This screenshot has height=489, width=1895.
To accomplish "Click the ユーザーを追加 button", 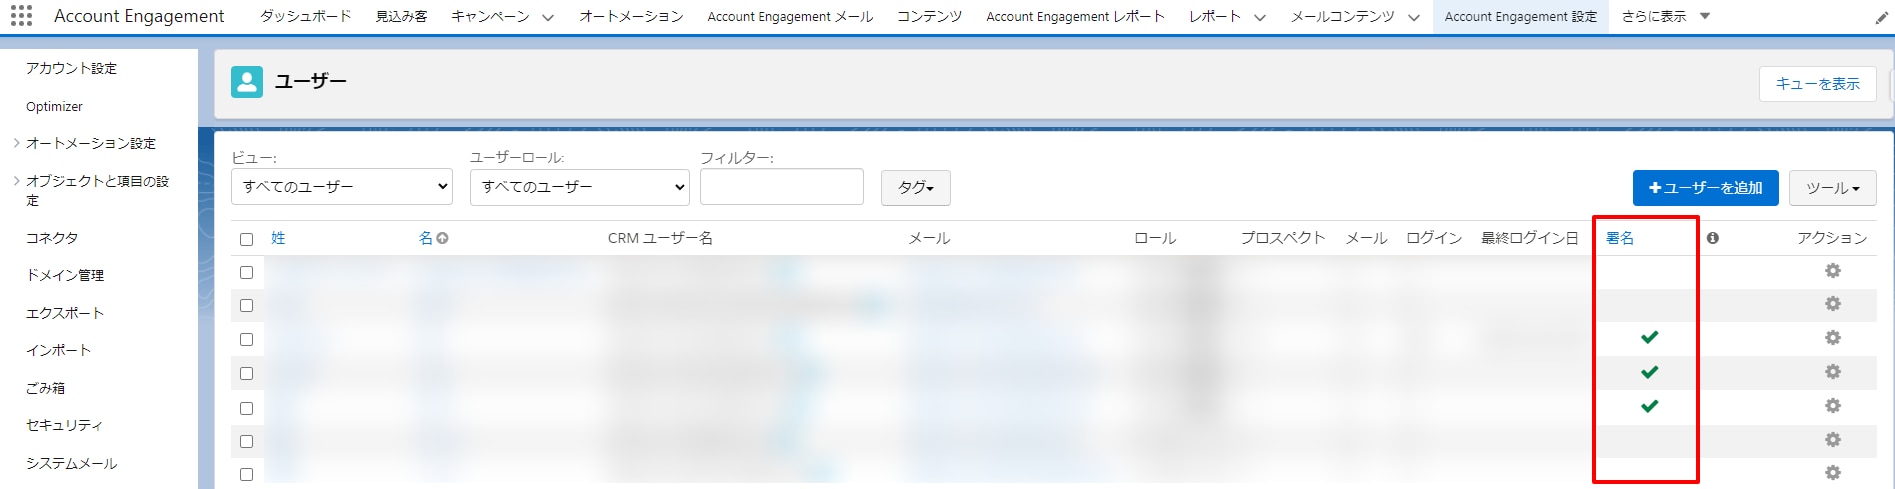I will click(1705, 188).
